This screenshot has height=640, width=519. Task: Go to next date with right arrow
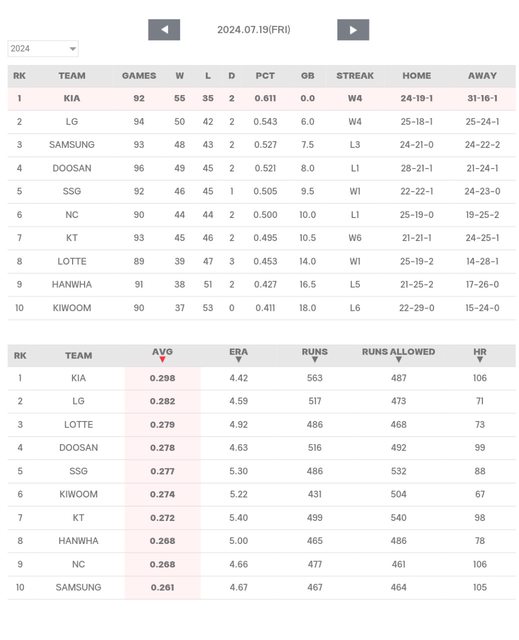[353, 30]
